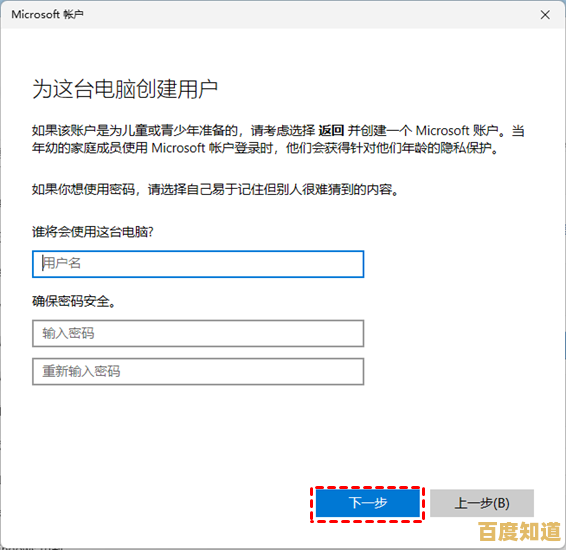Close the Microsoft 帐户 dialog
Screen dimensions: 566x550
[545, 15]
